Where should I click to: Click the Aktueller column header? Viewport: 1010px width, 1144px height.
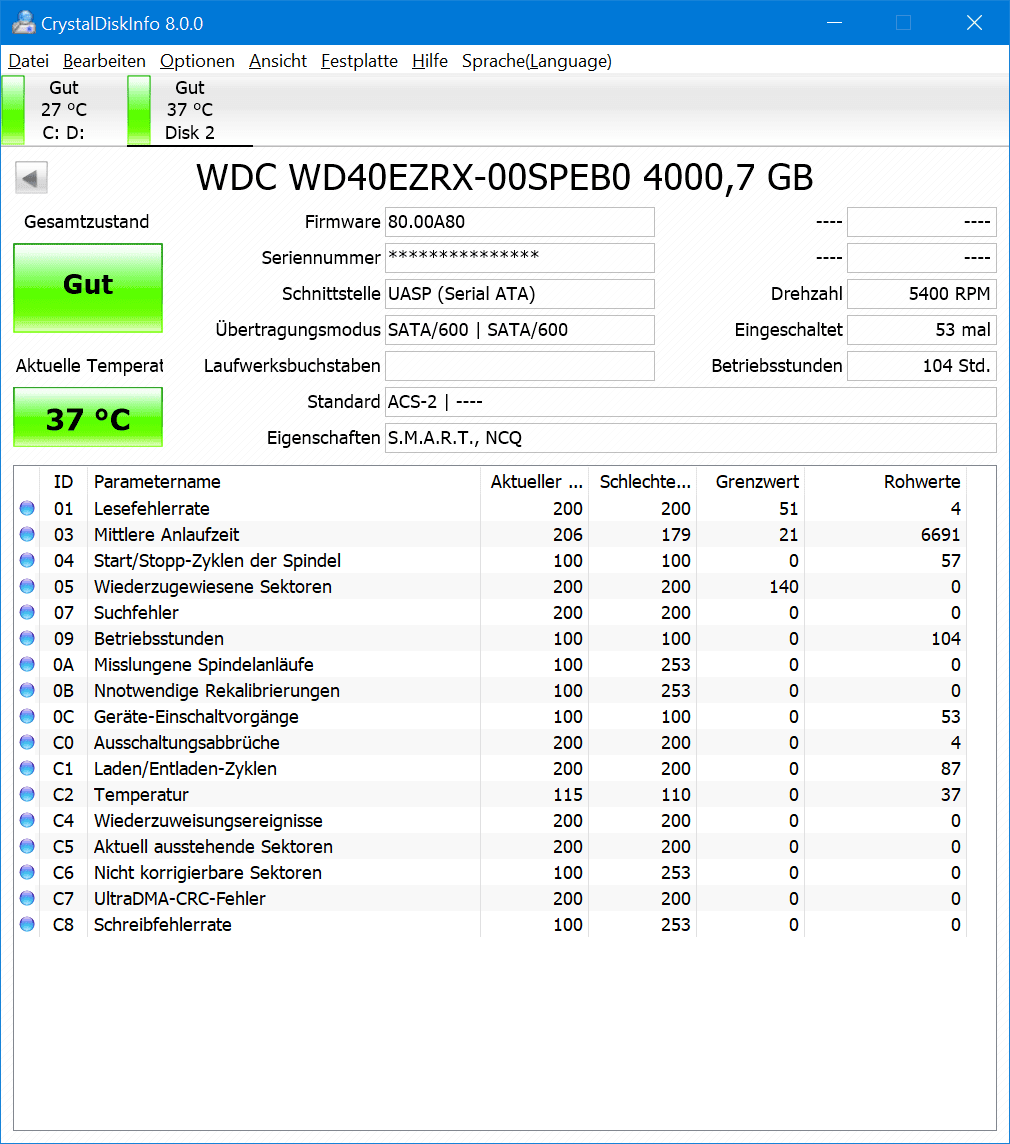click(535, 482)
